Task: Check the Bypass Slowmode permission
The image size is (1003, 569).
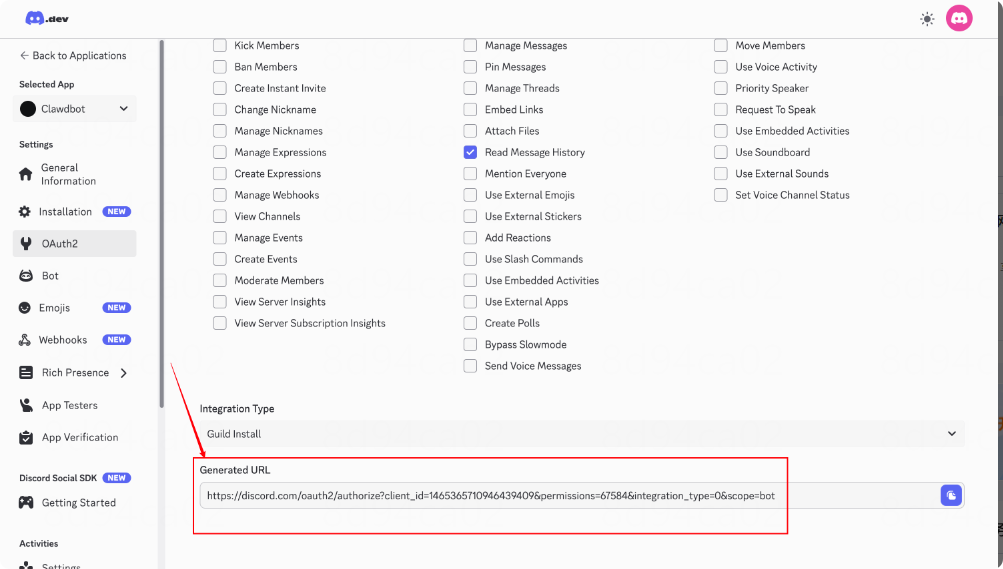Action: 470,344
